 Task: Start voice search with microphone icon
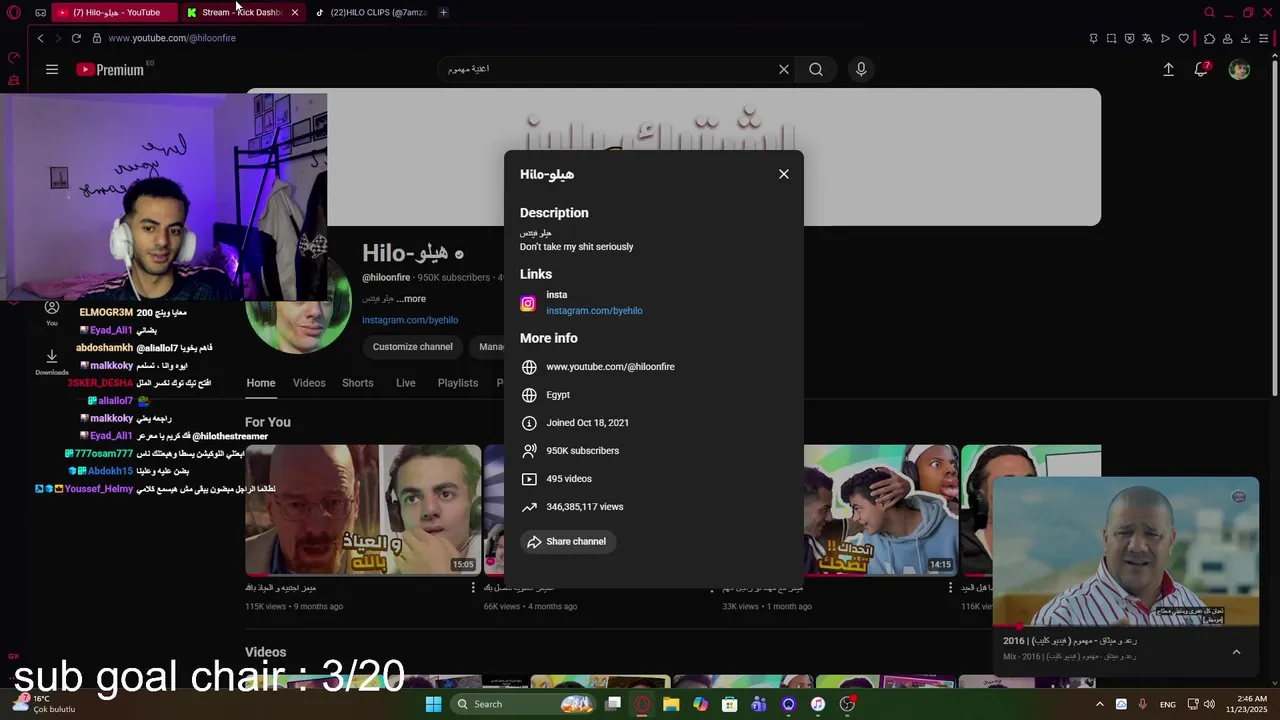[861, 69]
